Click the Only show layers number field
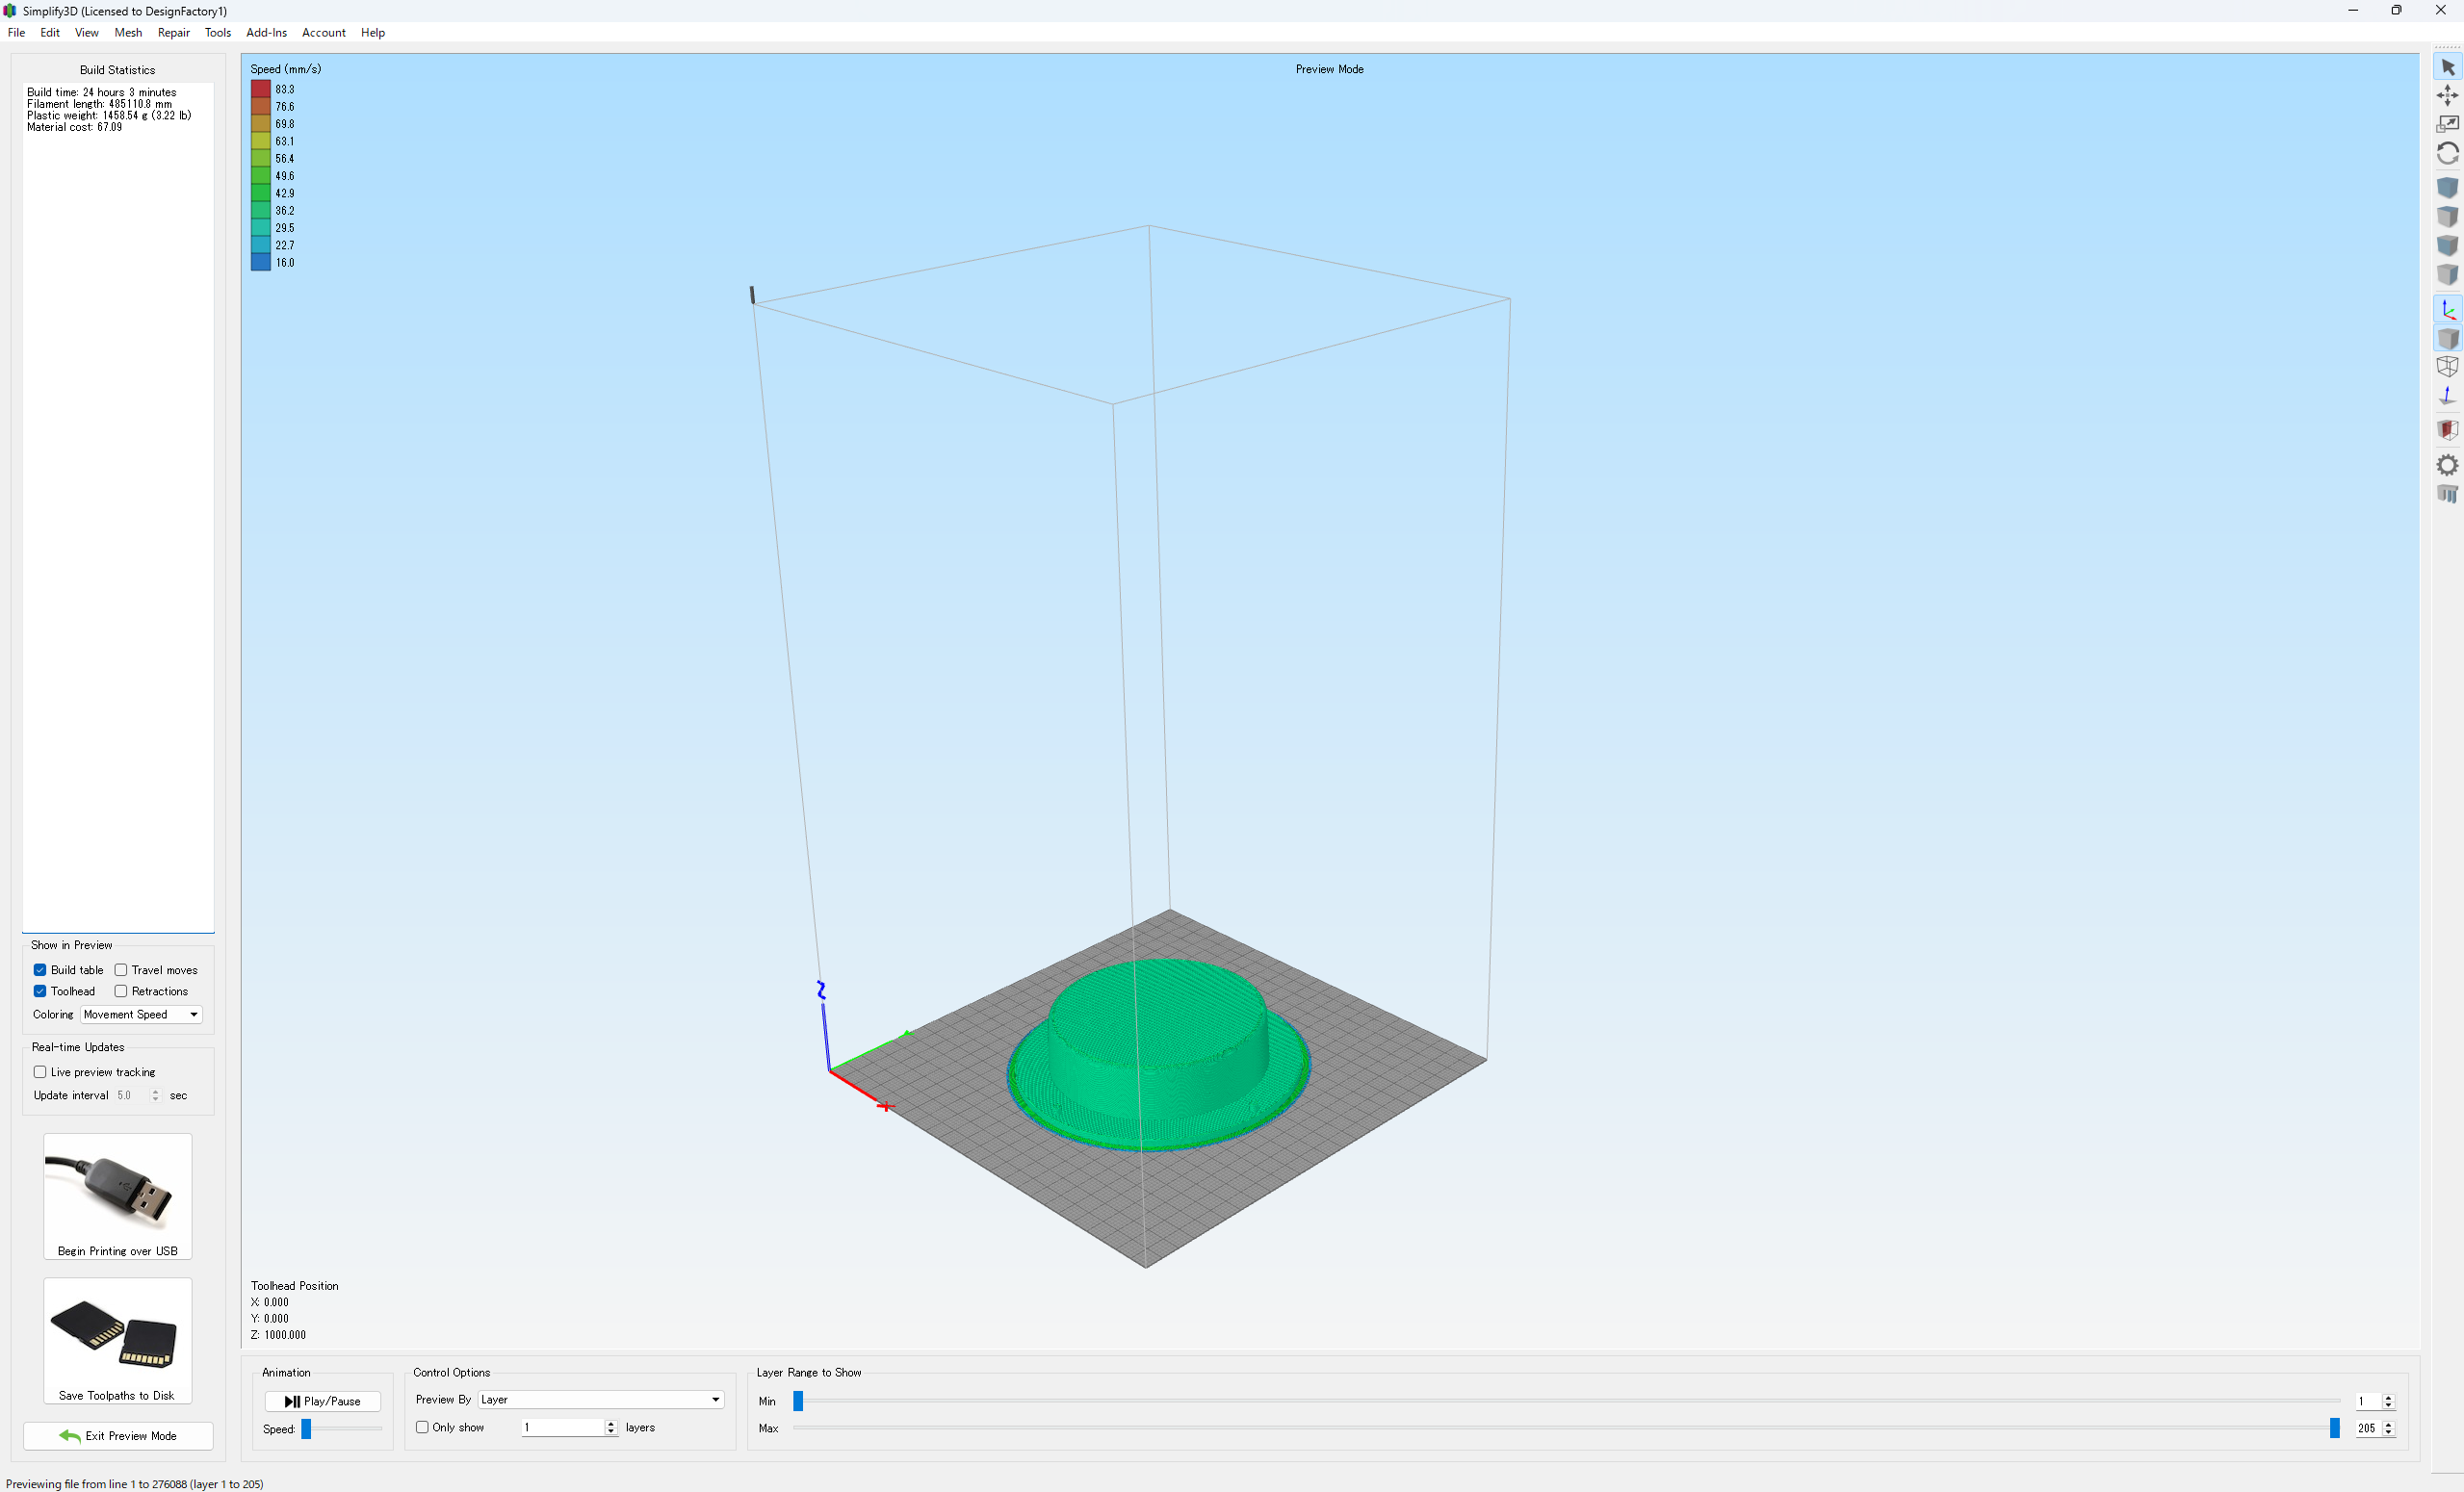Screen dimensions: 2464x1492 [x=562, y=1427]
